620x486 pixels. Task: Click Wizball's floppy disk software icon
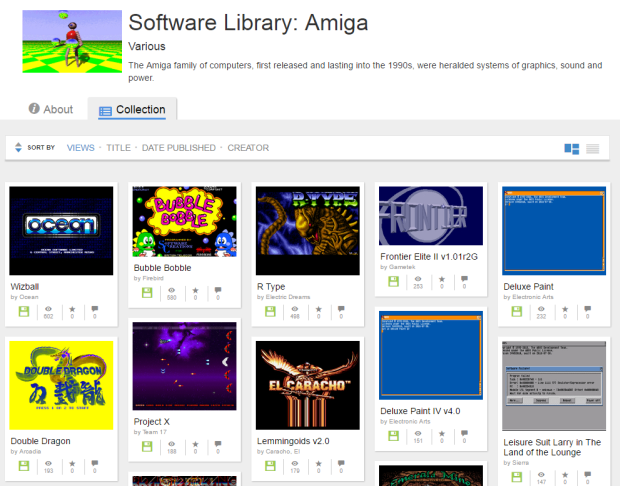(24, 312)
